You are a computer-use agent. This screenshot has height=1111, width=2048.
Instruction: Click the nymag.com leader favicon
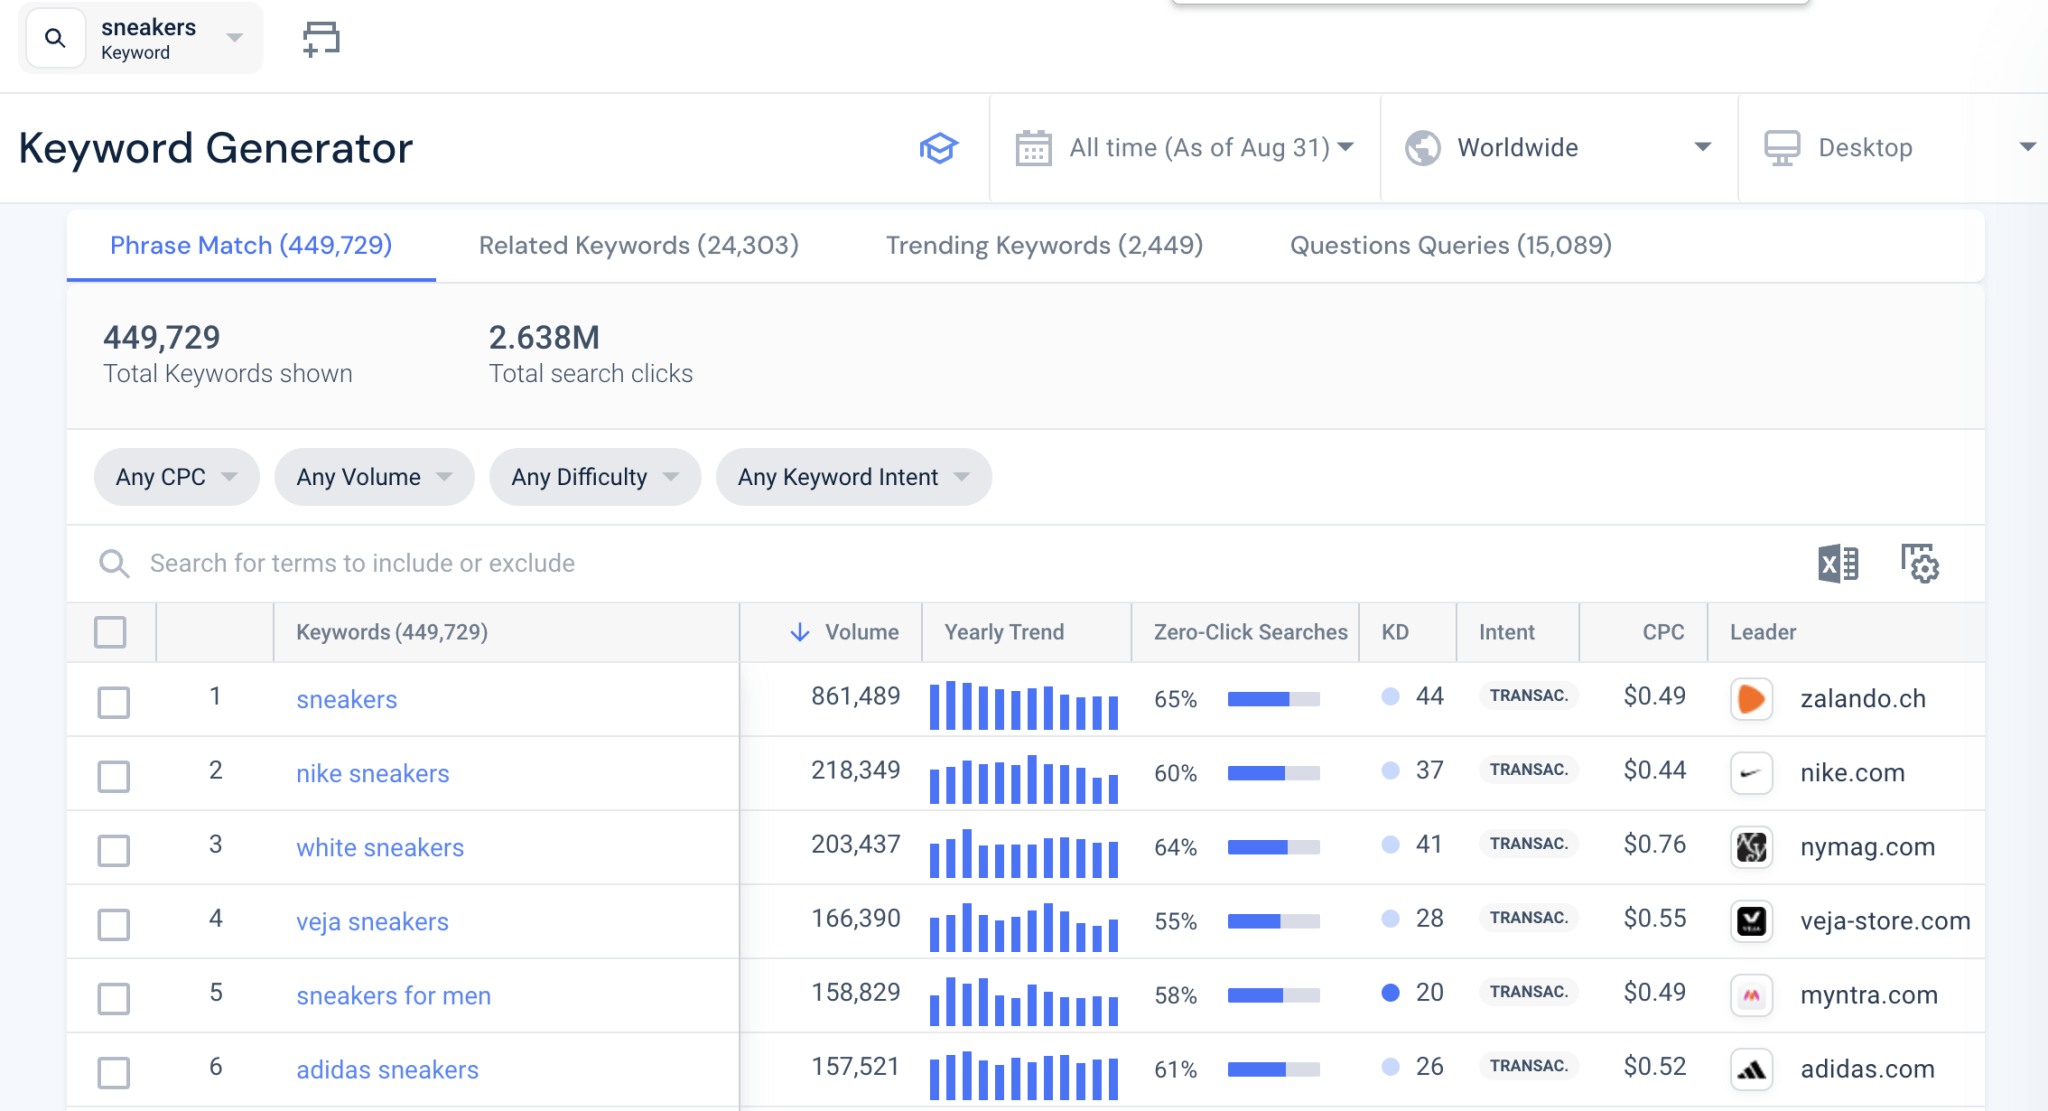pos(1751,847)
